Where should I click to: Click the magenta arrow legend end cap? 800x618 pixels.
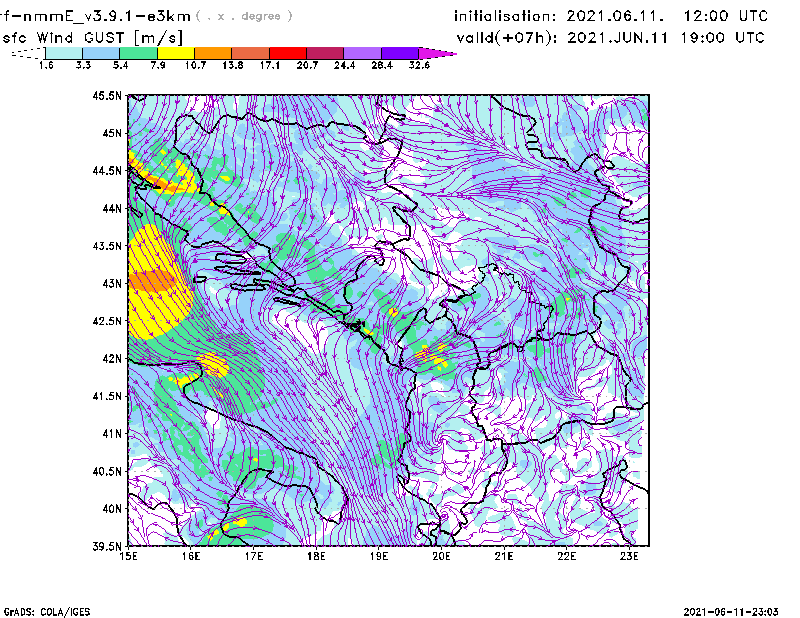click(437, 53)
